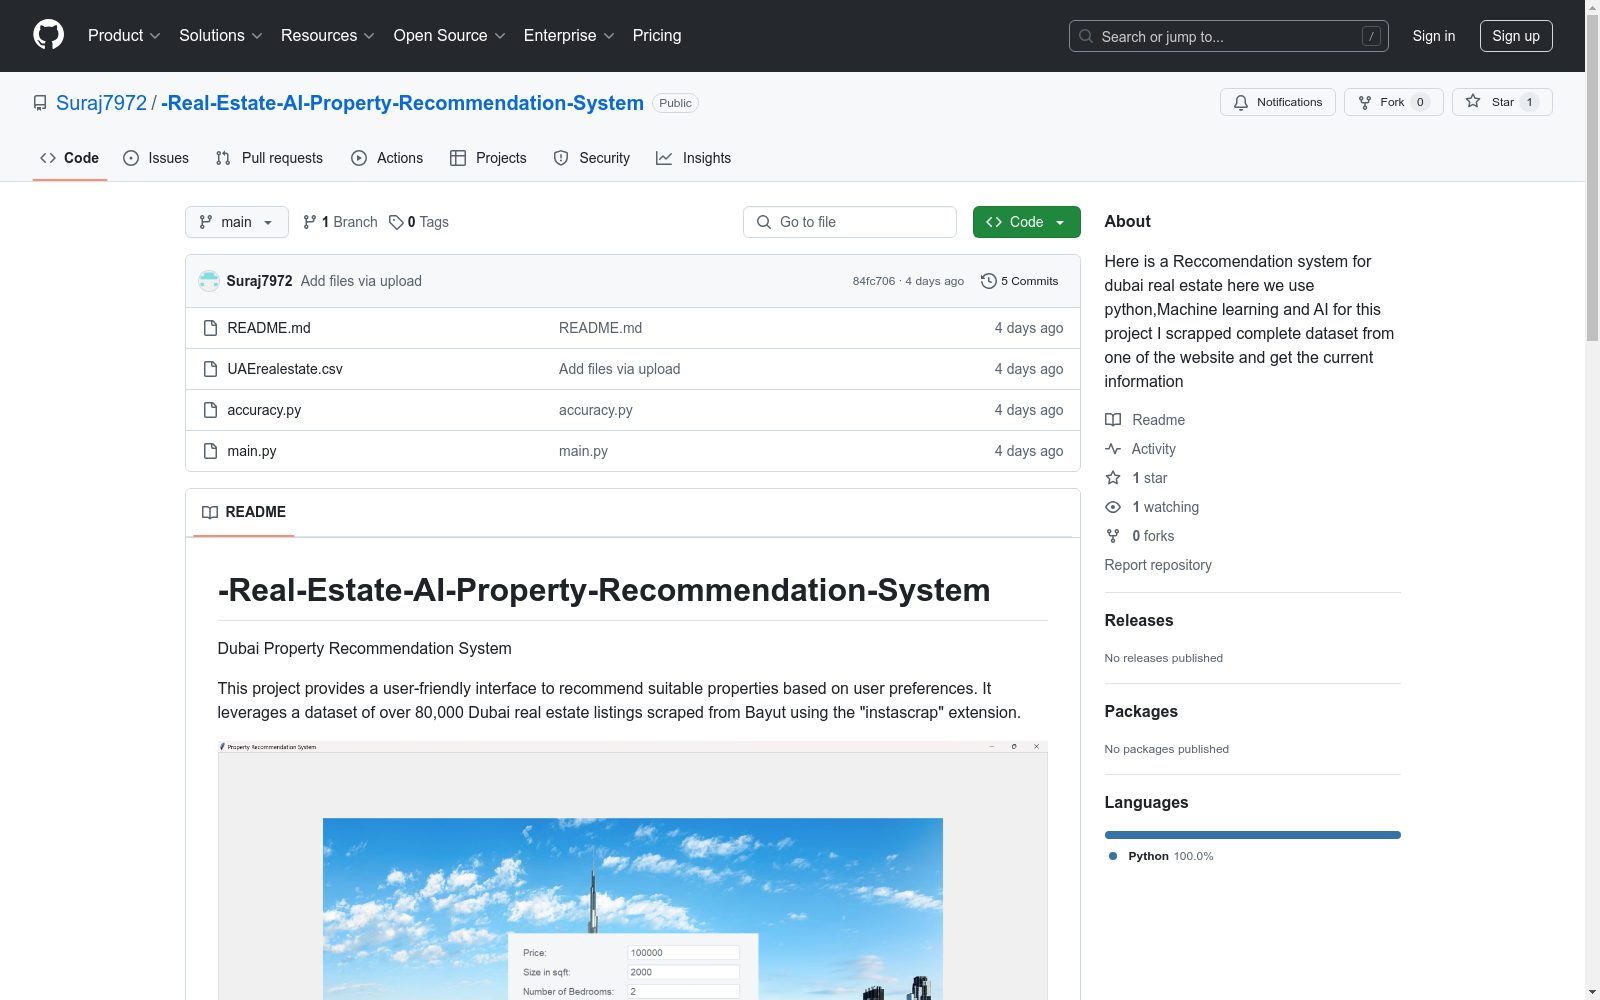Click the file icon next to README.md
Image resolution: width=1600 pixels, height=1000 pixels.
click(x=210, y=328)
